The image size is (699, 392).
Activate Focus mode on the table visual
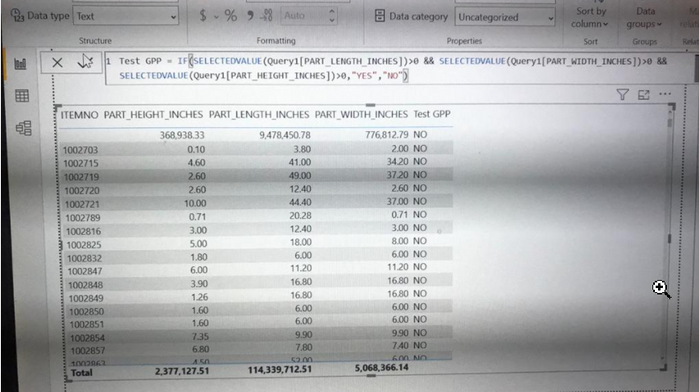click(x=644, y=95)
